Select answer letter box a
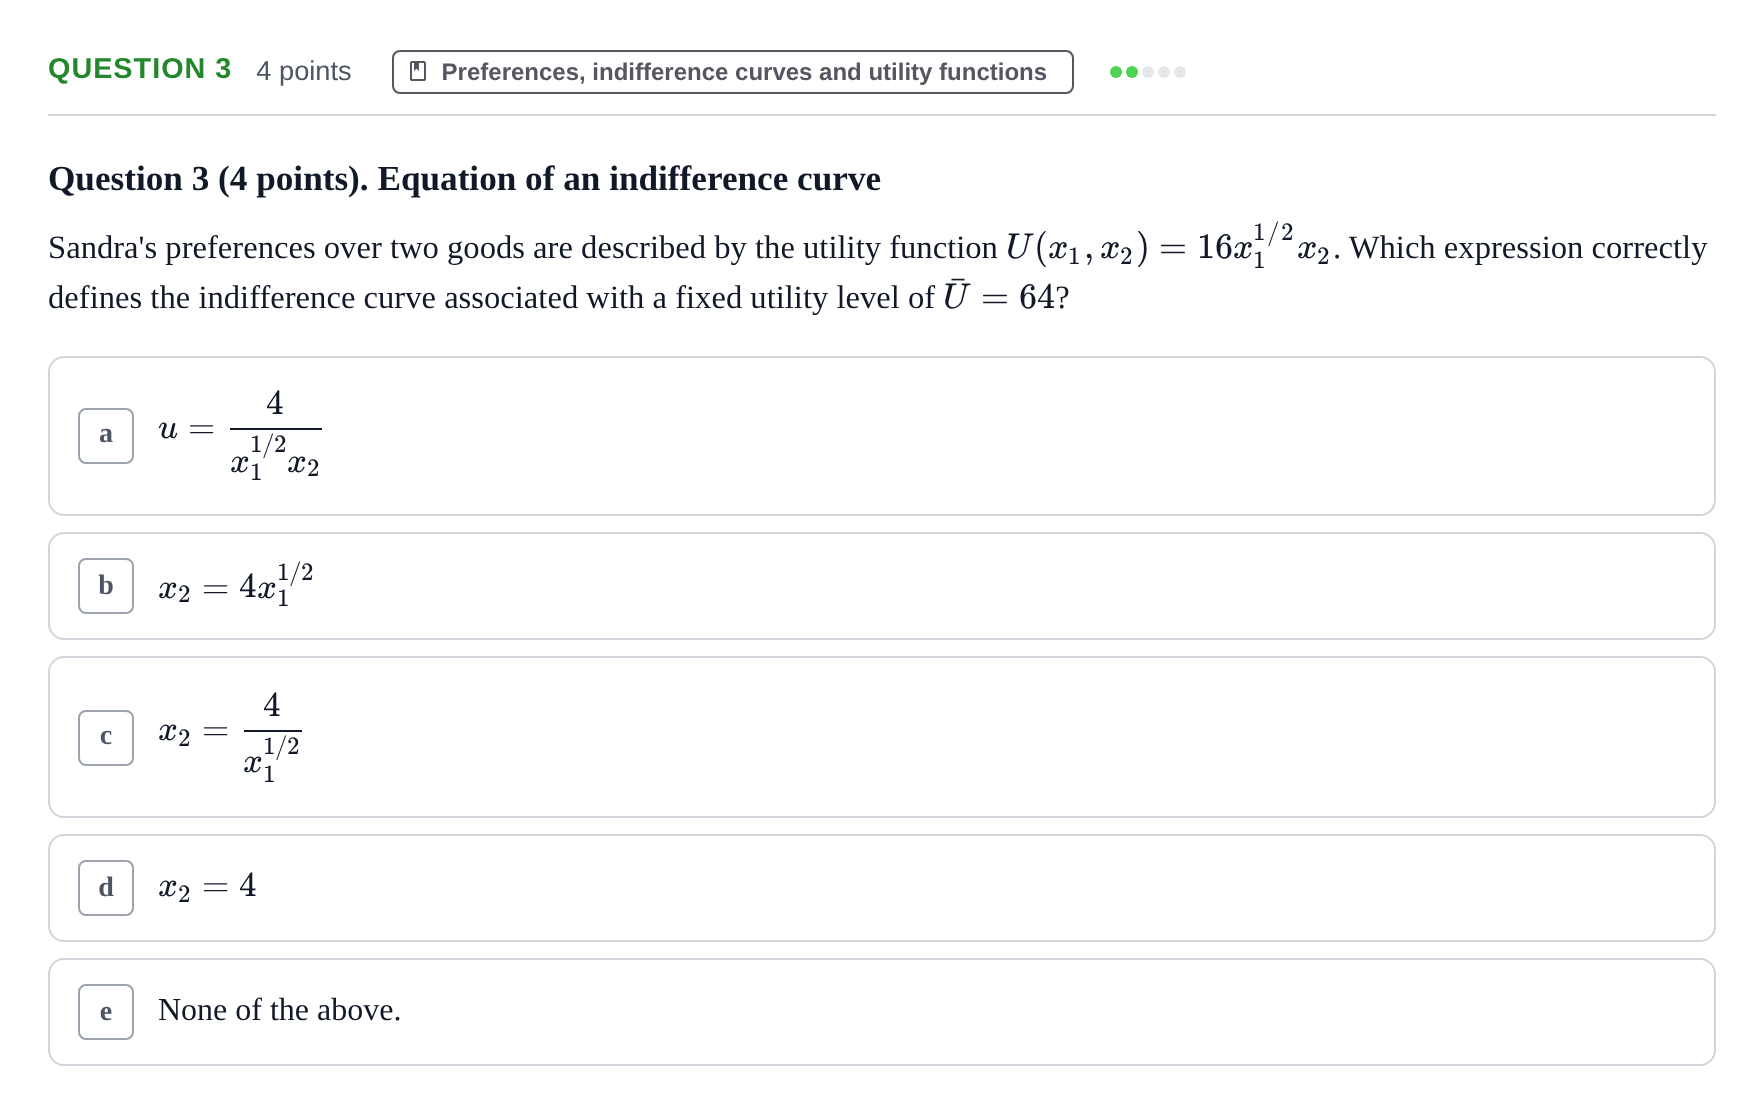1764x1116 pixels. point(106,436)
